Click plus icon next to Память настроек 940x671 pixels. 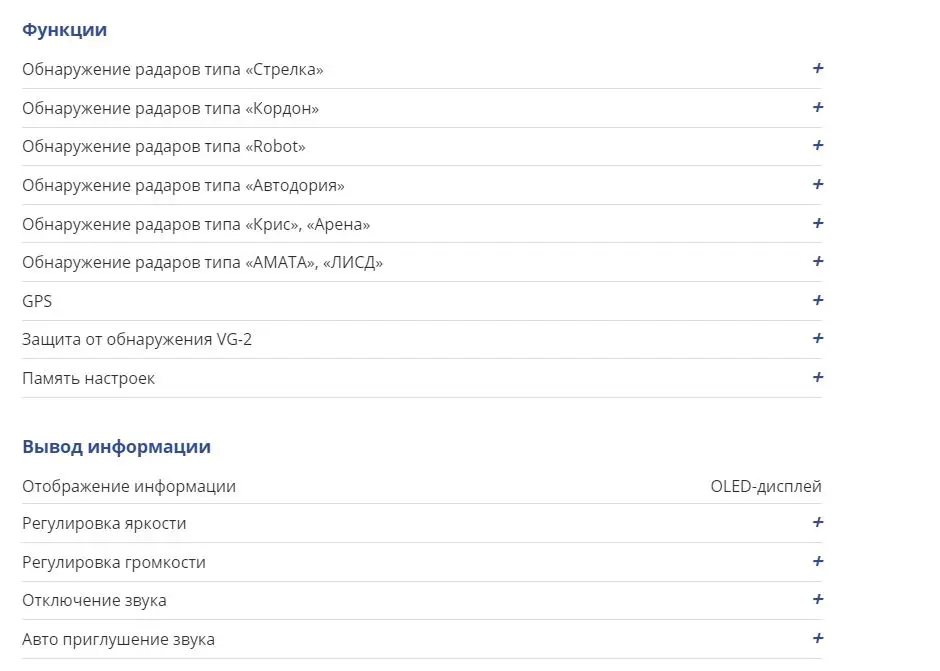pos(817,378)
